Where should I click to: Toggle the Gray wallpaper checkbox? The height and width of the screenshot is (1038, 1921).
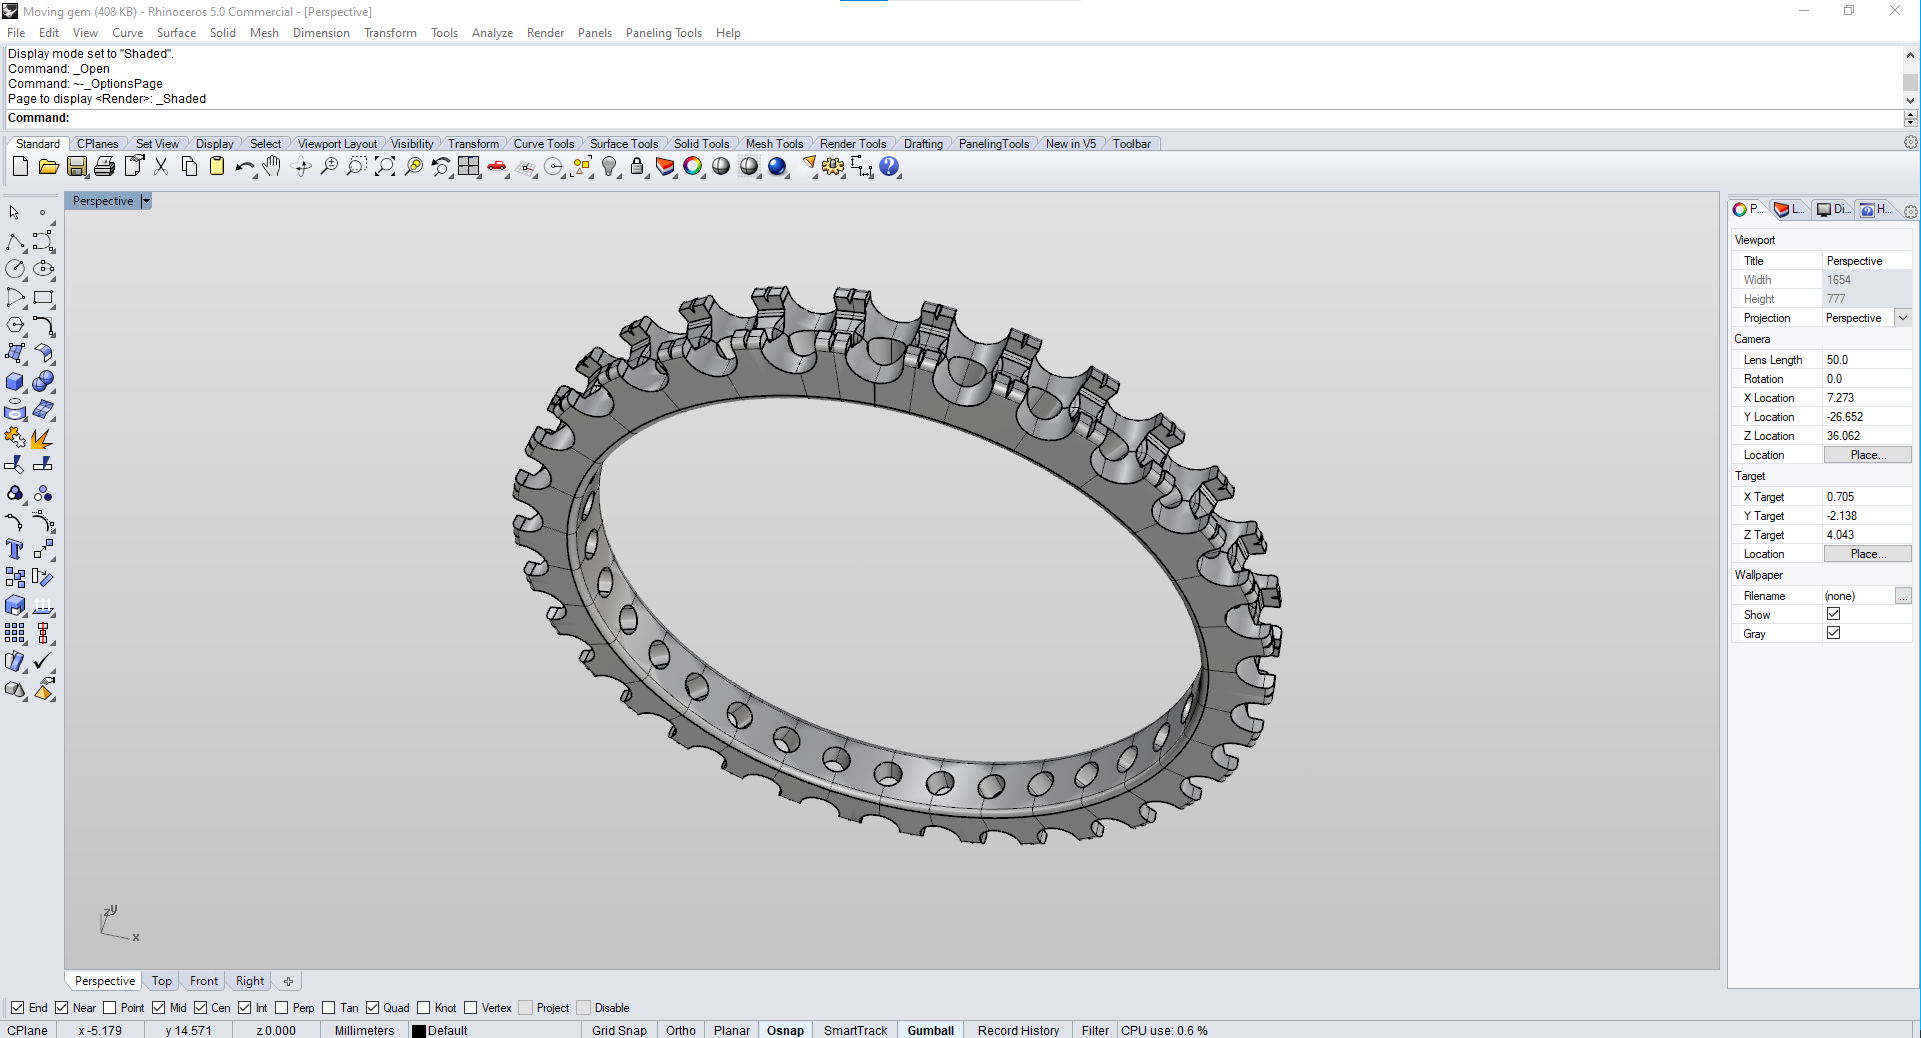point(1834,633)
